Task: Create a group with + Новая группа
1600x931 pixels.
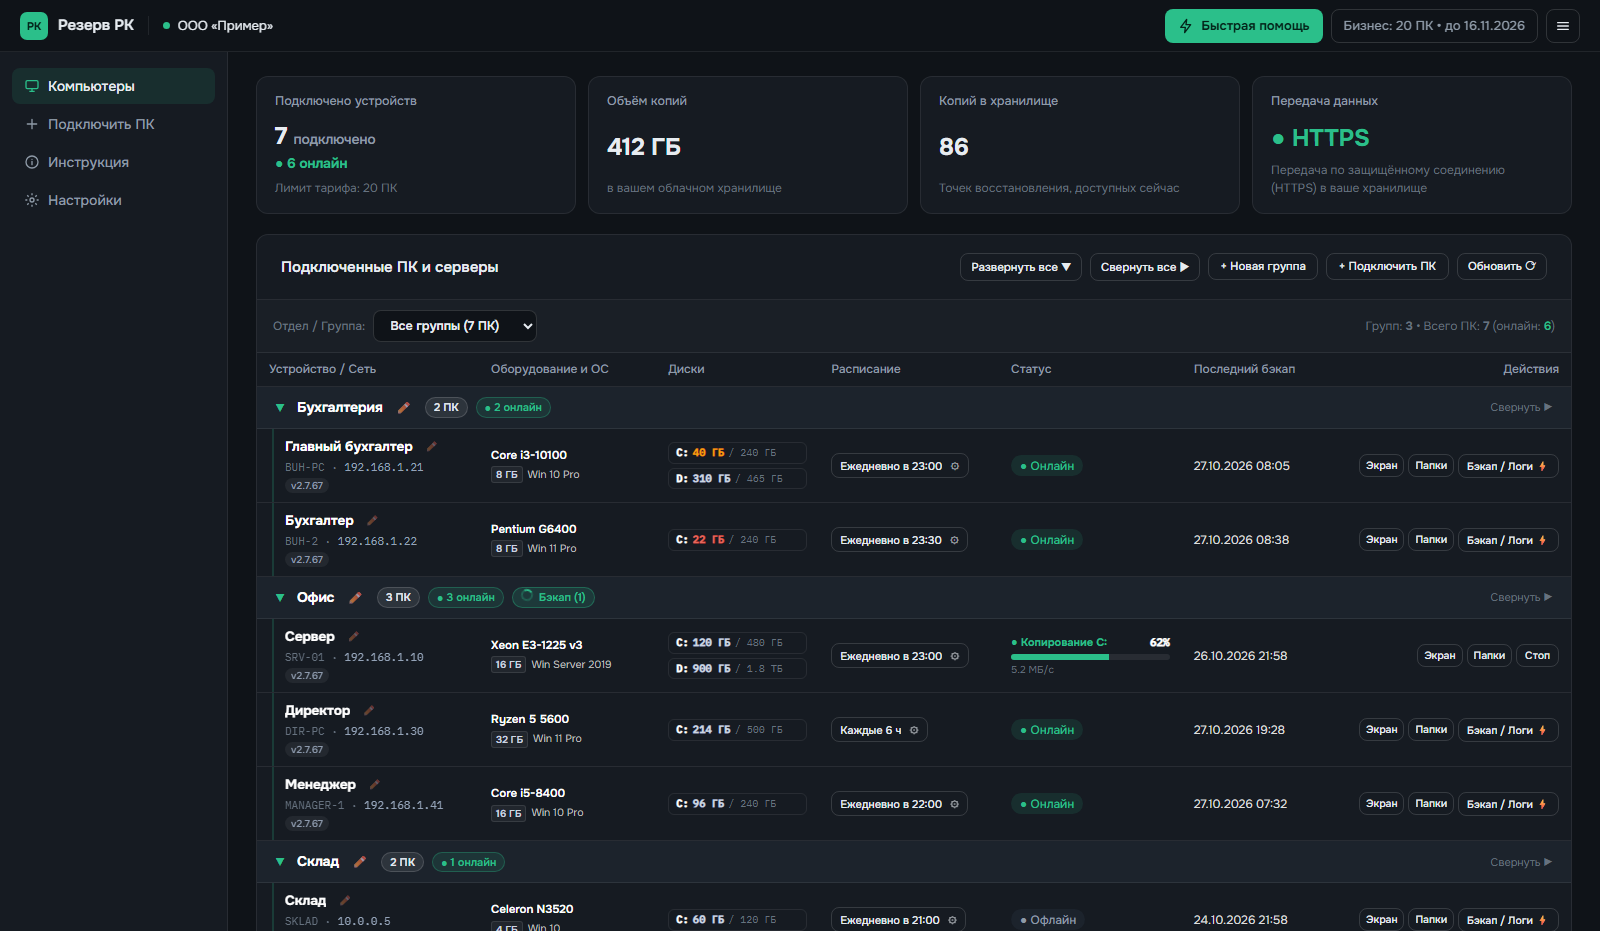Action: click(1263, 266)
